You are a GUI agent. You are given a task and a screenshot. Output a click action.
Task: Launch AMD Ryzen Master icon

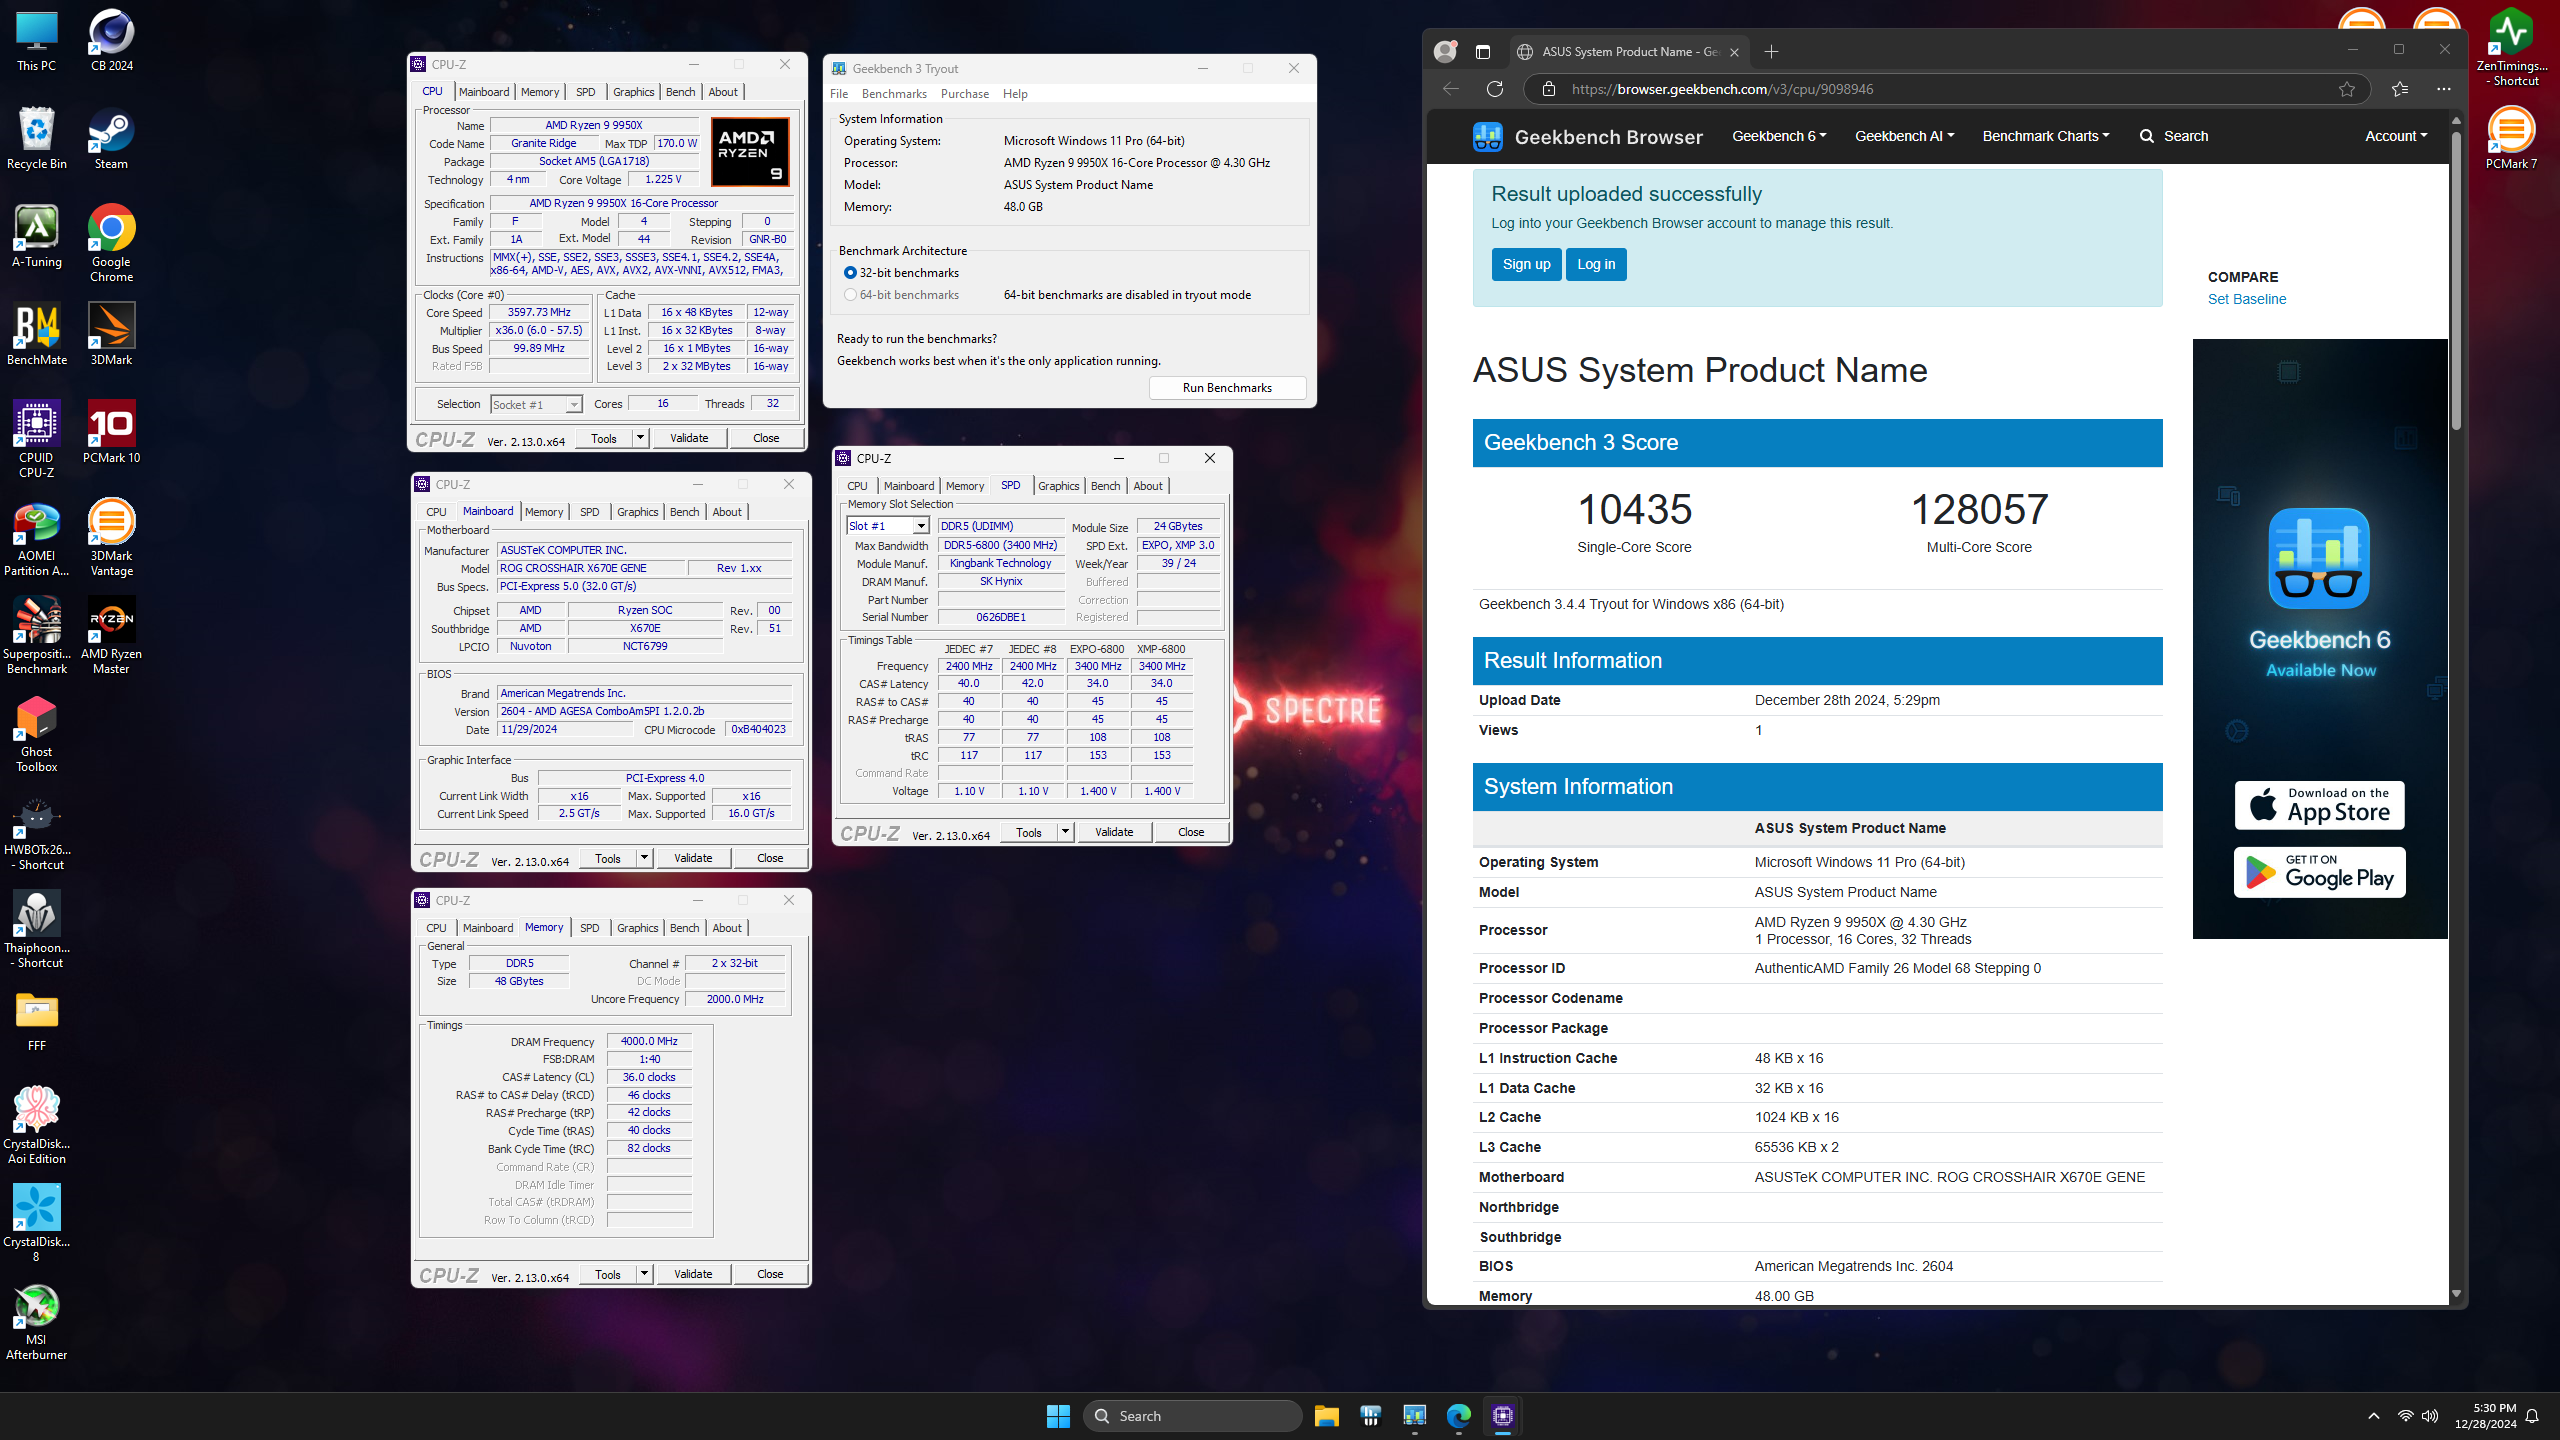111,635
